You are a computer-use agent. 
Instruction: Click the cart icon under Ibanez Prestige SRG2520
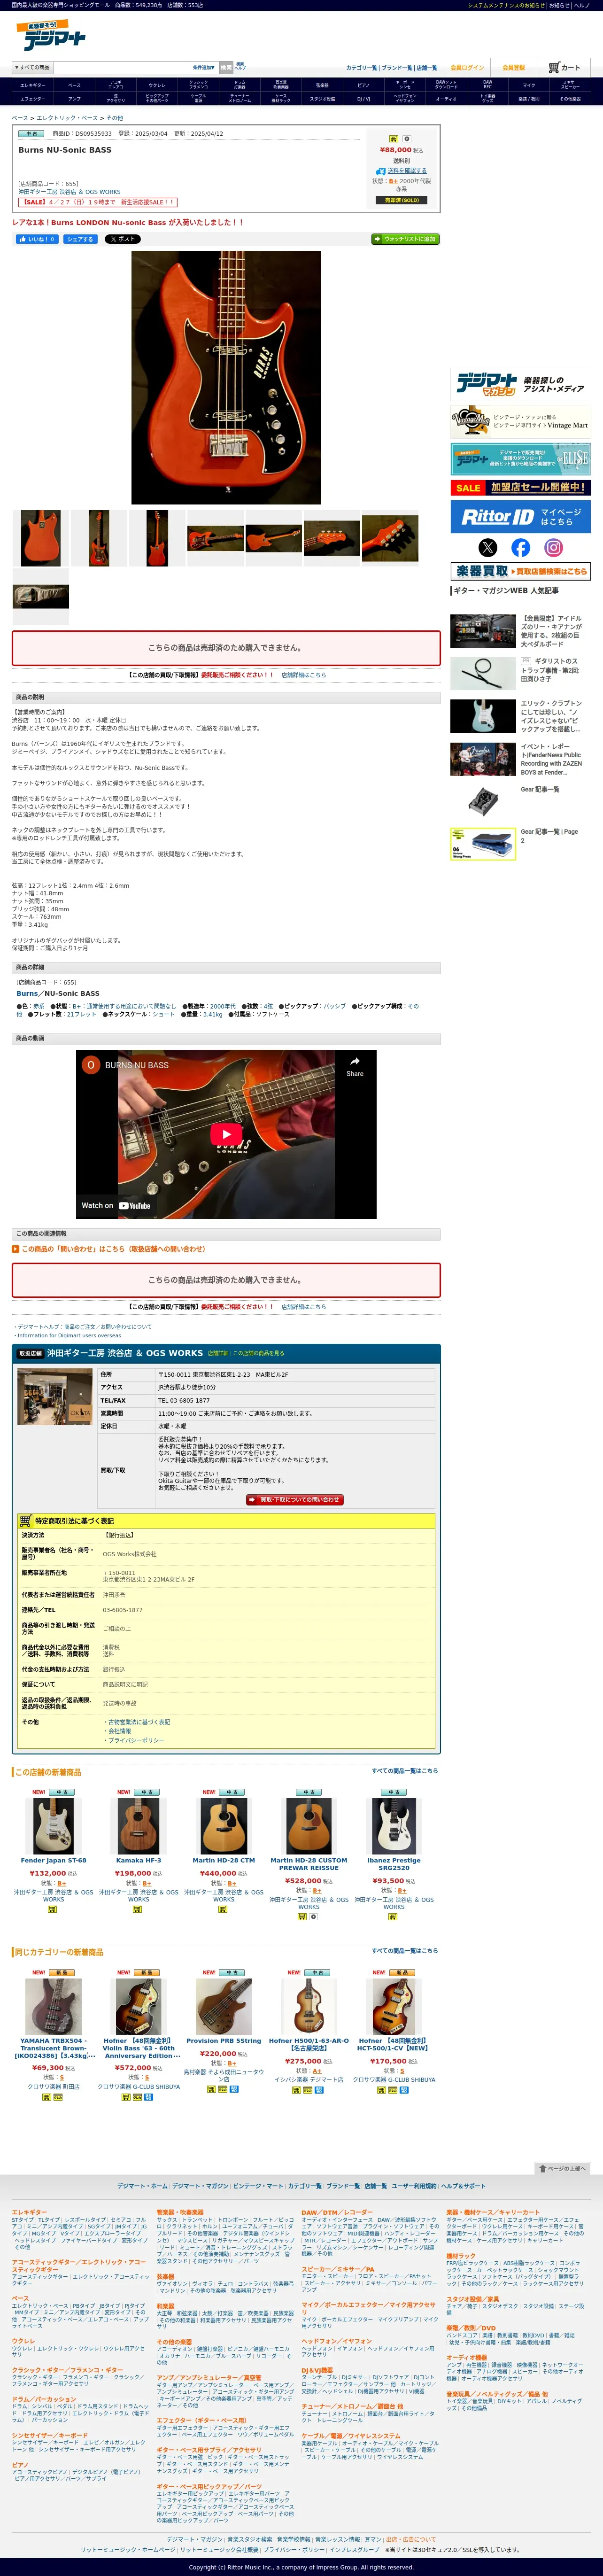point(393,1917)
